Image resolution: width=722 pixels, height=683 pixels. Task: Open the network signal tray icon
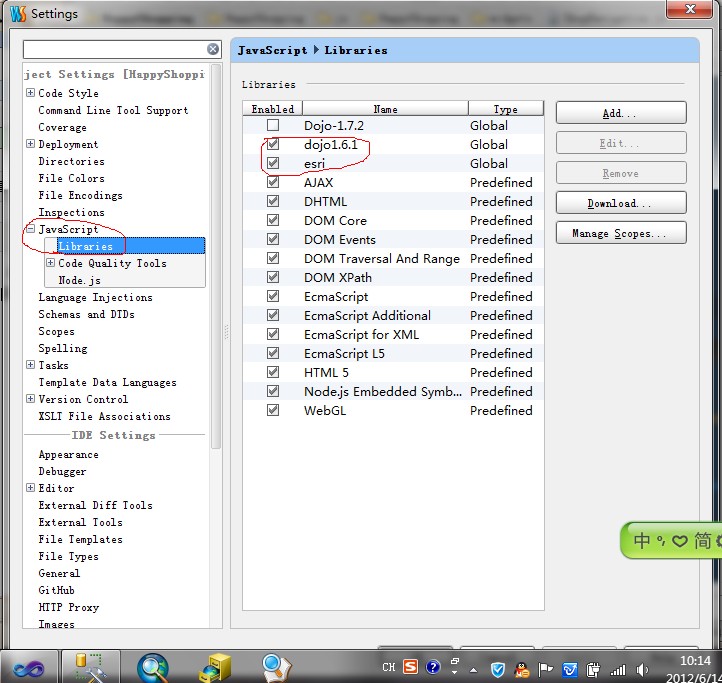[x=617, y=670]
